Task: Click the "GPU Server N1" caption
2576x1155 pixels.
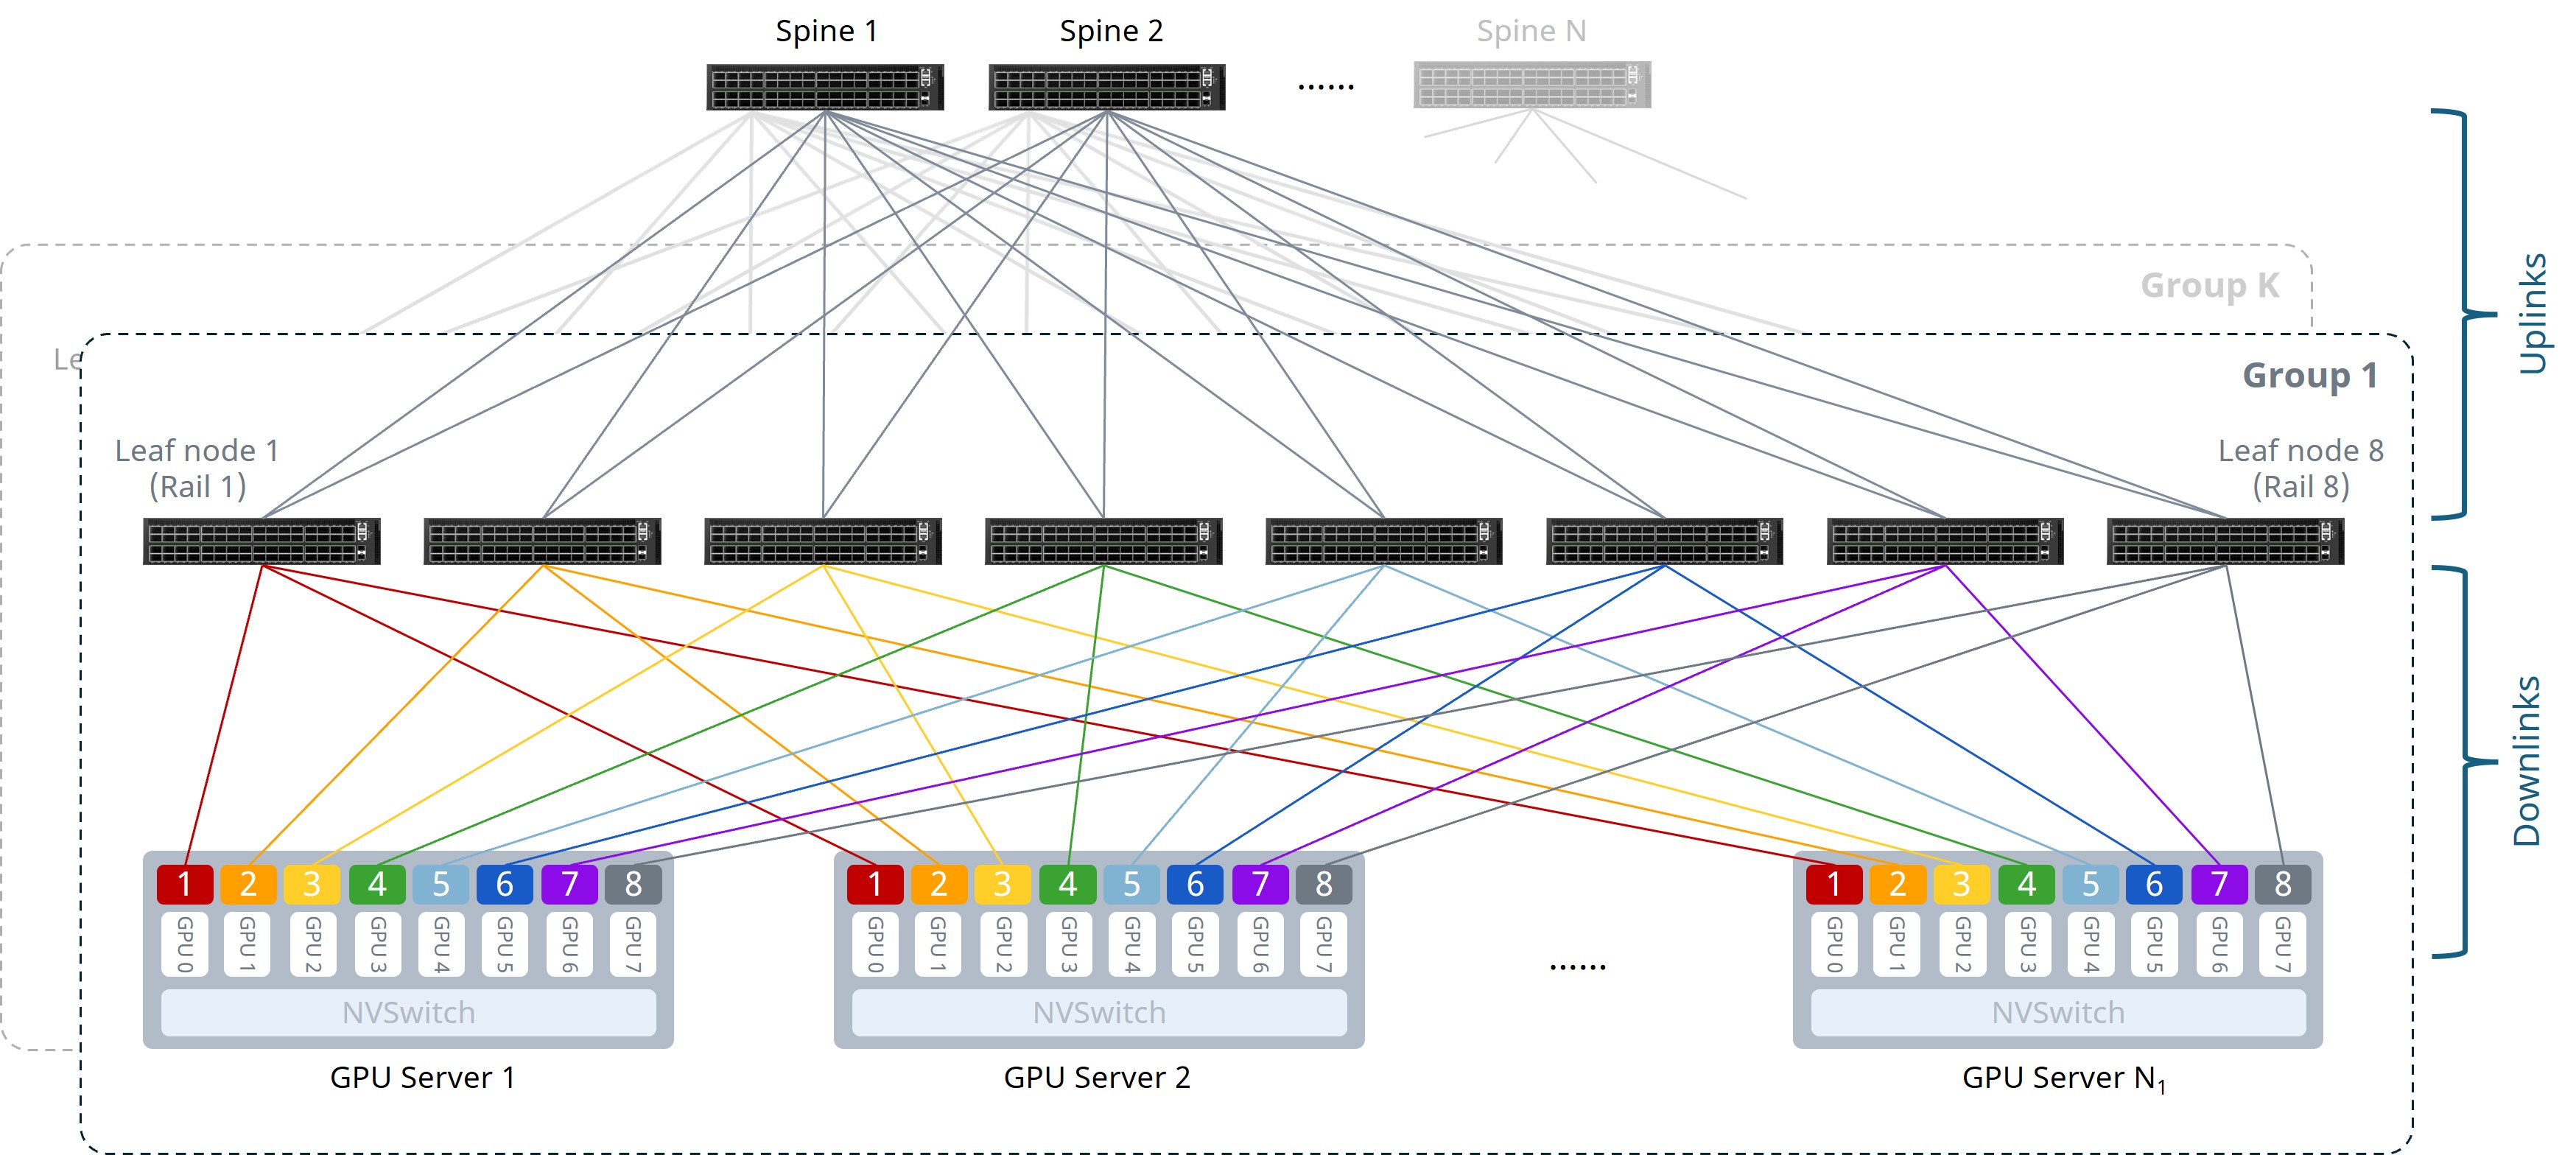Action: 2064,1079
